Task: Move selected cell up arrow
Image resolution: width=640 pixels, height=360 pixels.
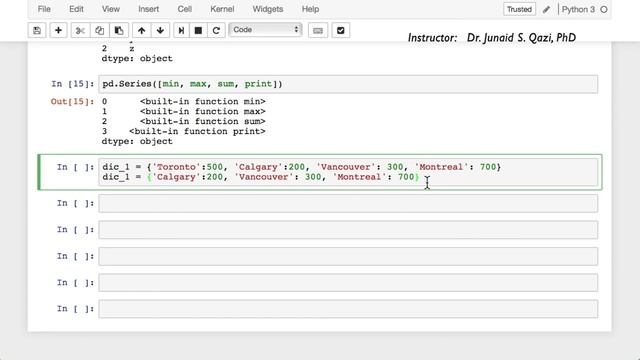Action: pyautogui.click(x=142, y=30)
